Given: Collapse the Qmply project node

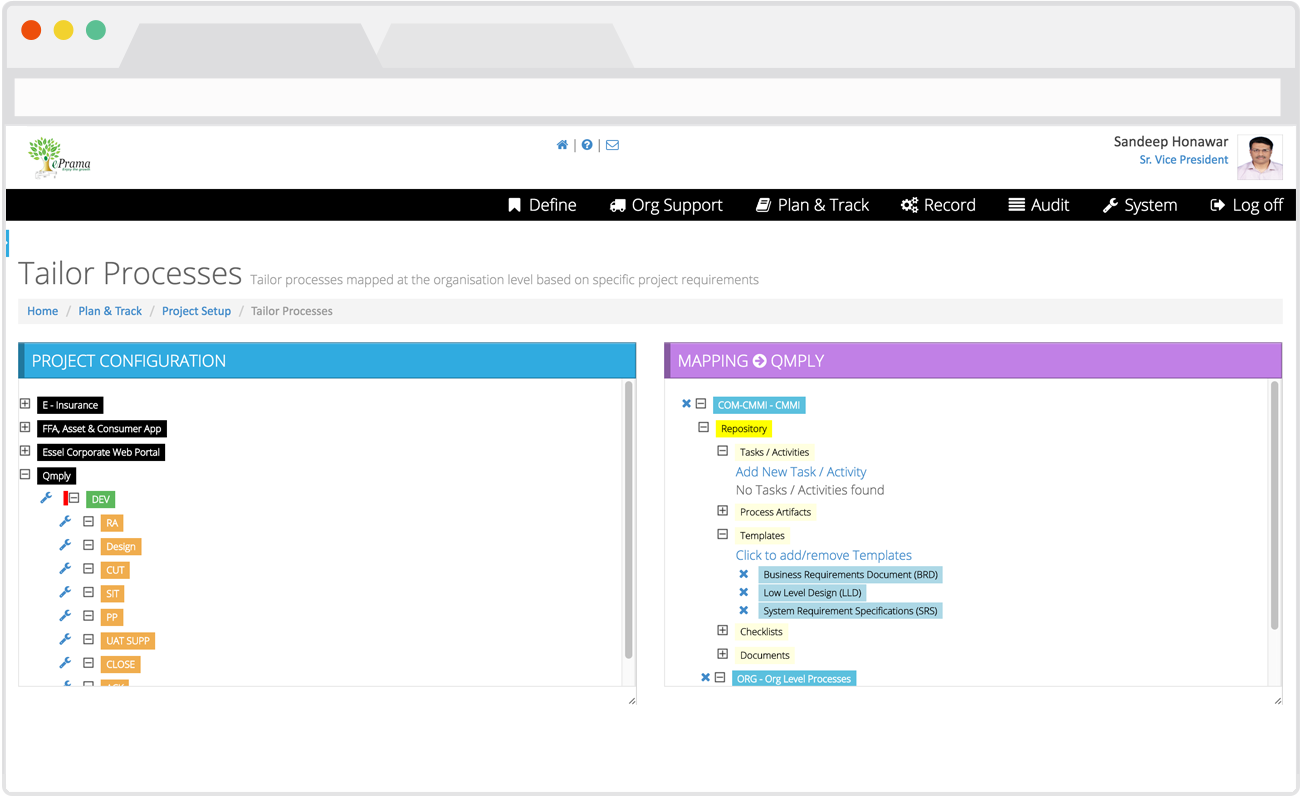Looking at the screenshot, I should coord(25,475).
